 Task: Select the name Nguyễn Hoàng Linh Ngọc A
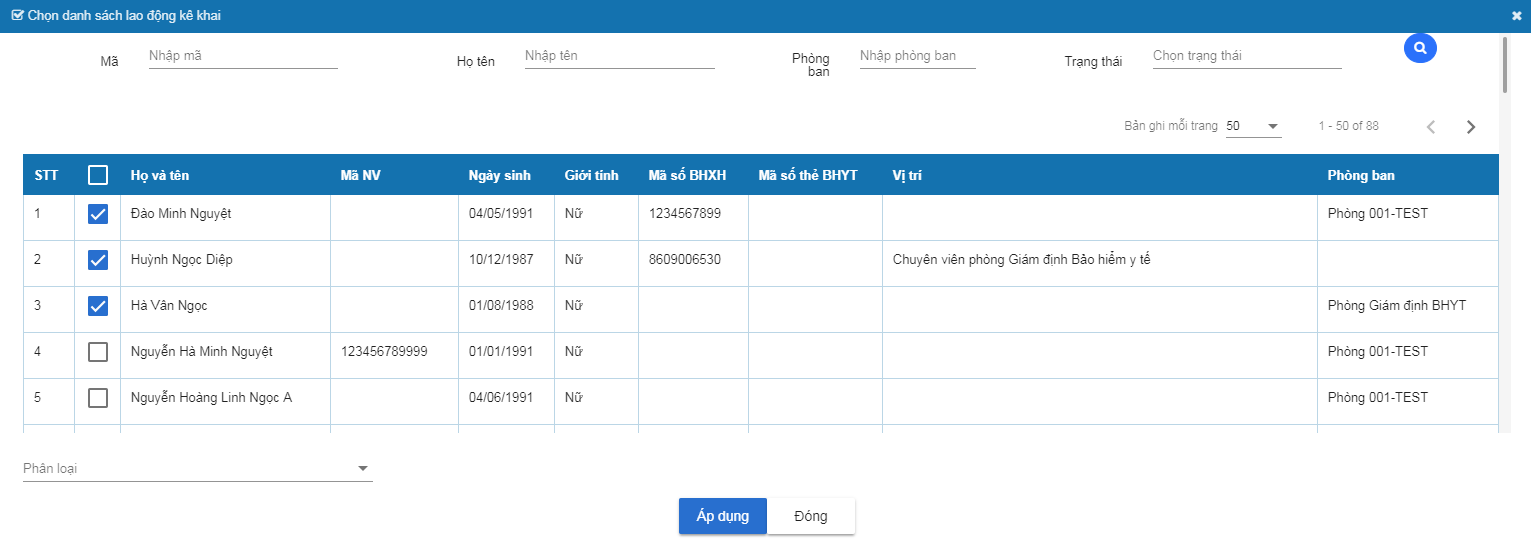click(x=211, y=398)
